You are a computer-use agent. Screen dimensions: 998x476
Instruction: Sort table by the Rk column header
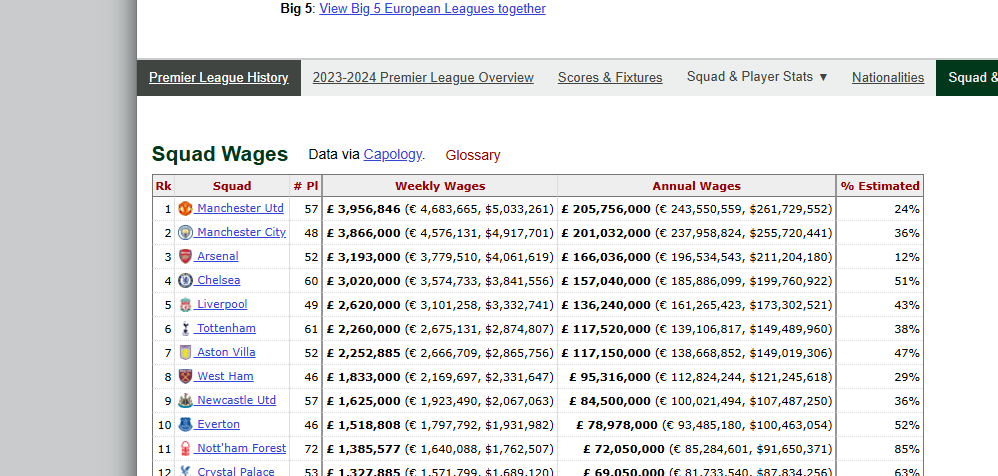(x=164, y=186)
